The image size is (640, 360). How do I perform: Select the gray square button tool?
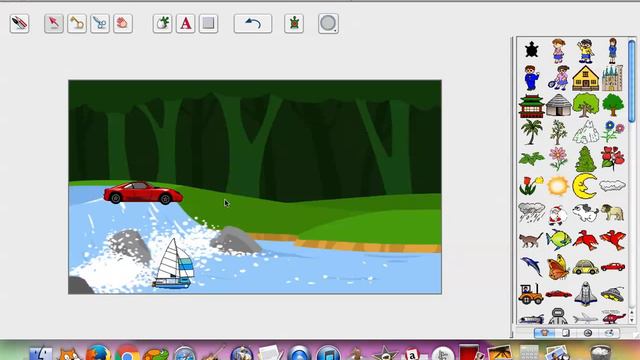208,23
